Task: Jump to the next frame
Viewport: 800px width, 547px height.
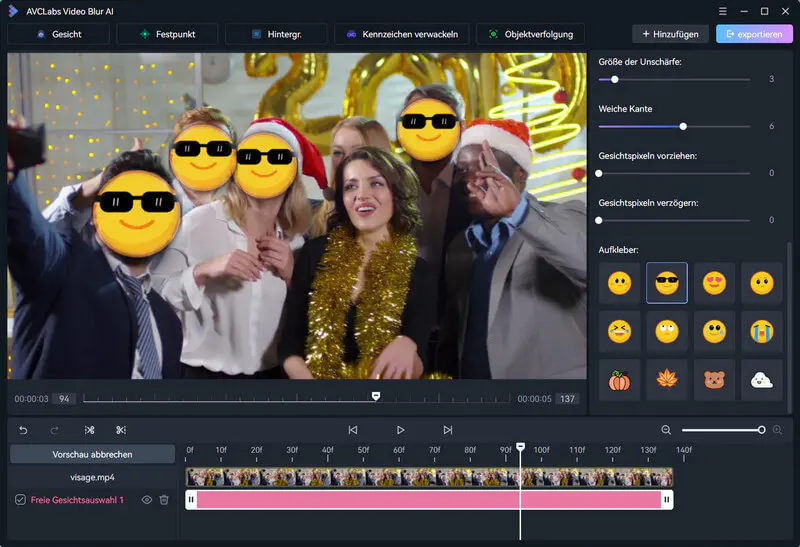Action: 447,430
